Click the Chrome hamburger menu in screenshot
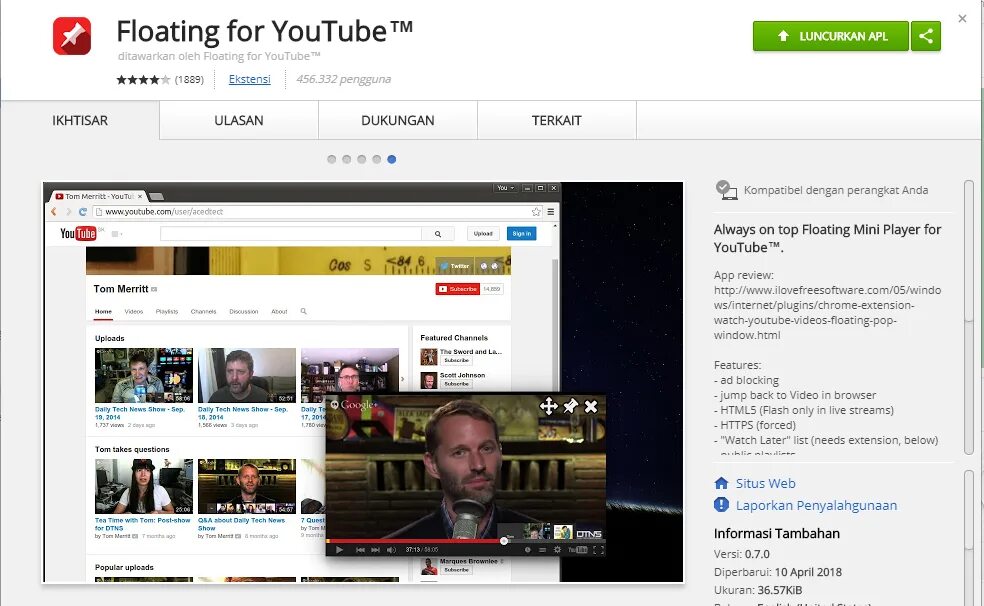This screenshot has height=606, width=984. point(551,212)
